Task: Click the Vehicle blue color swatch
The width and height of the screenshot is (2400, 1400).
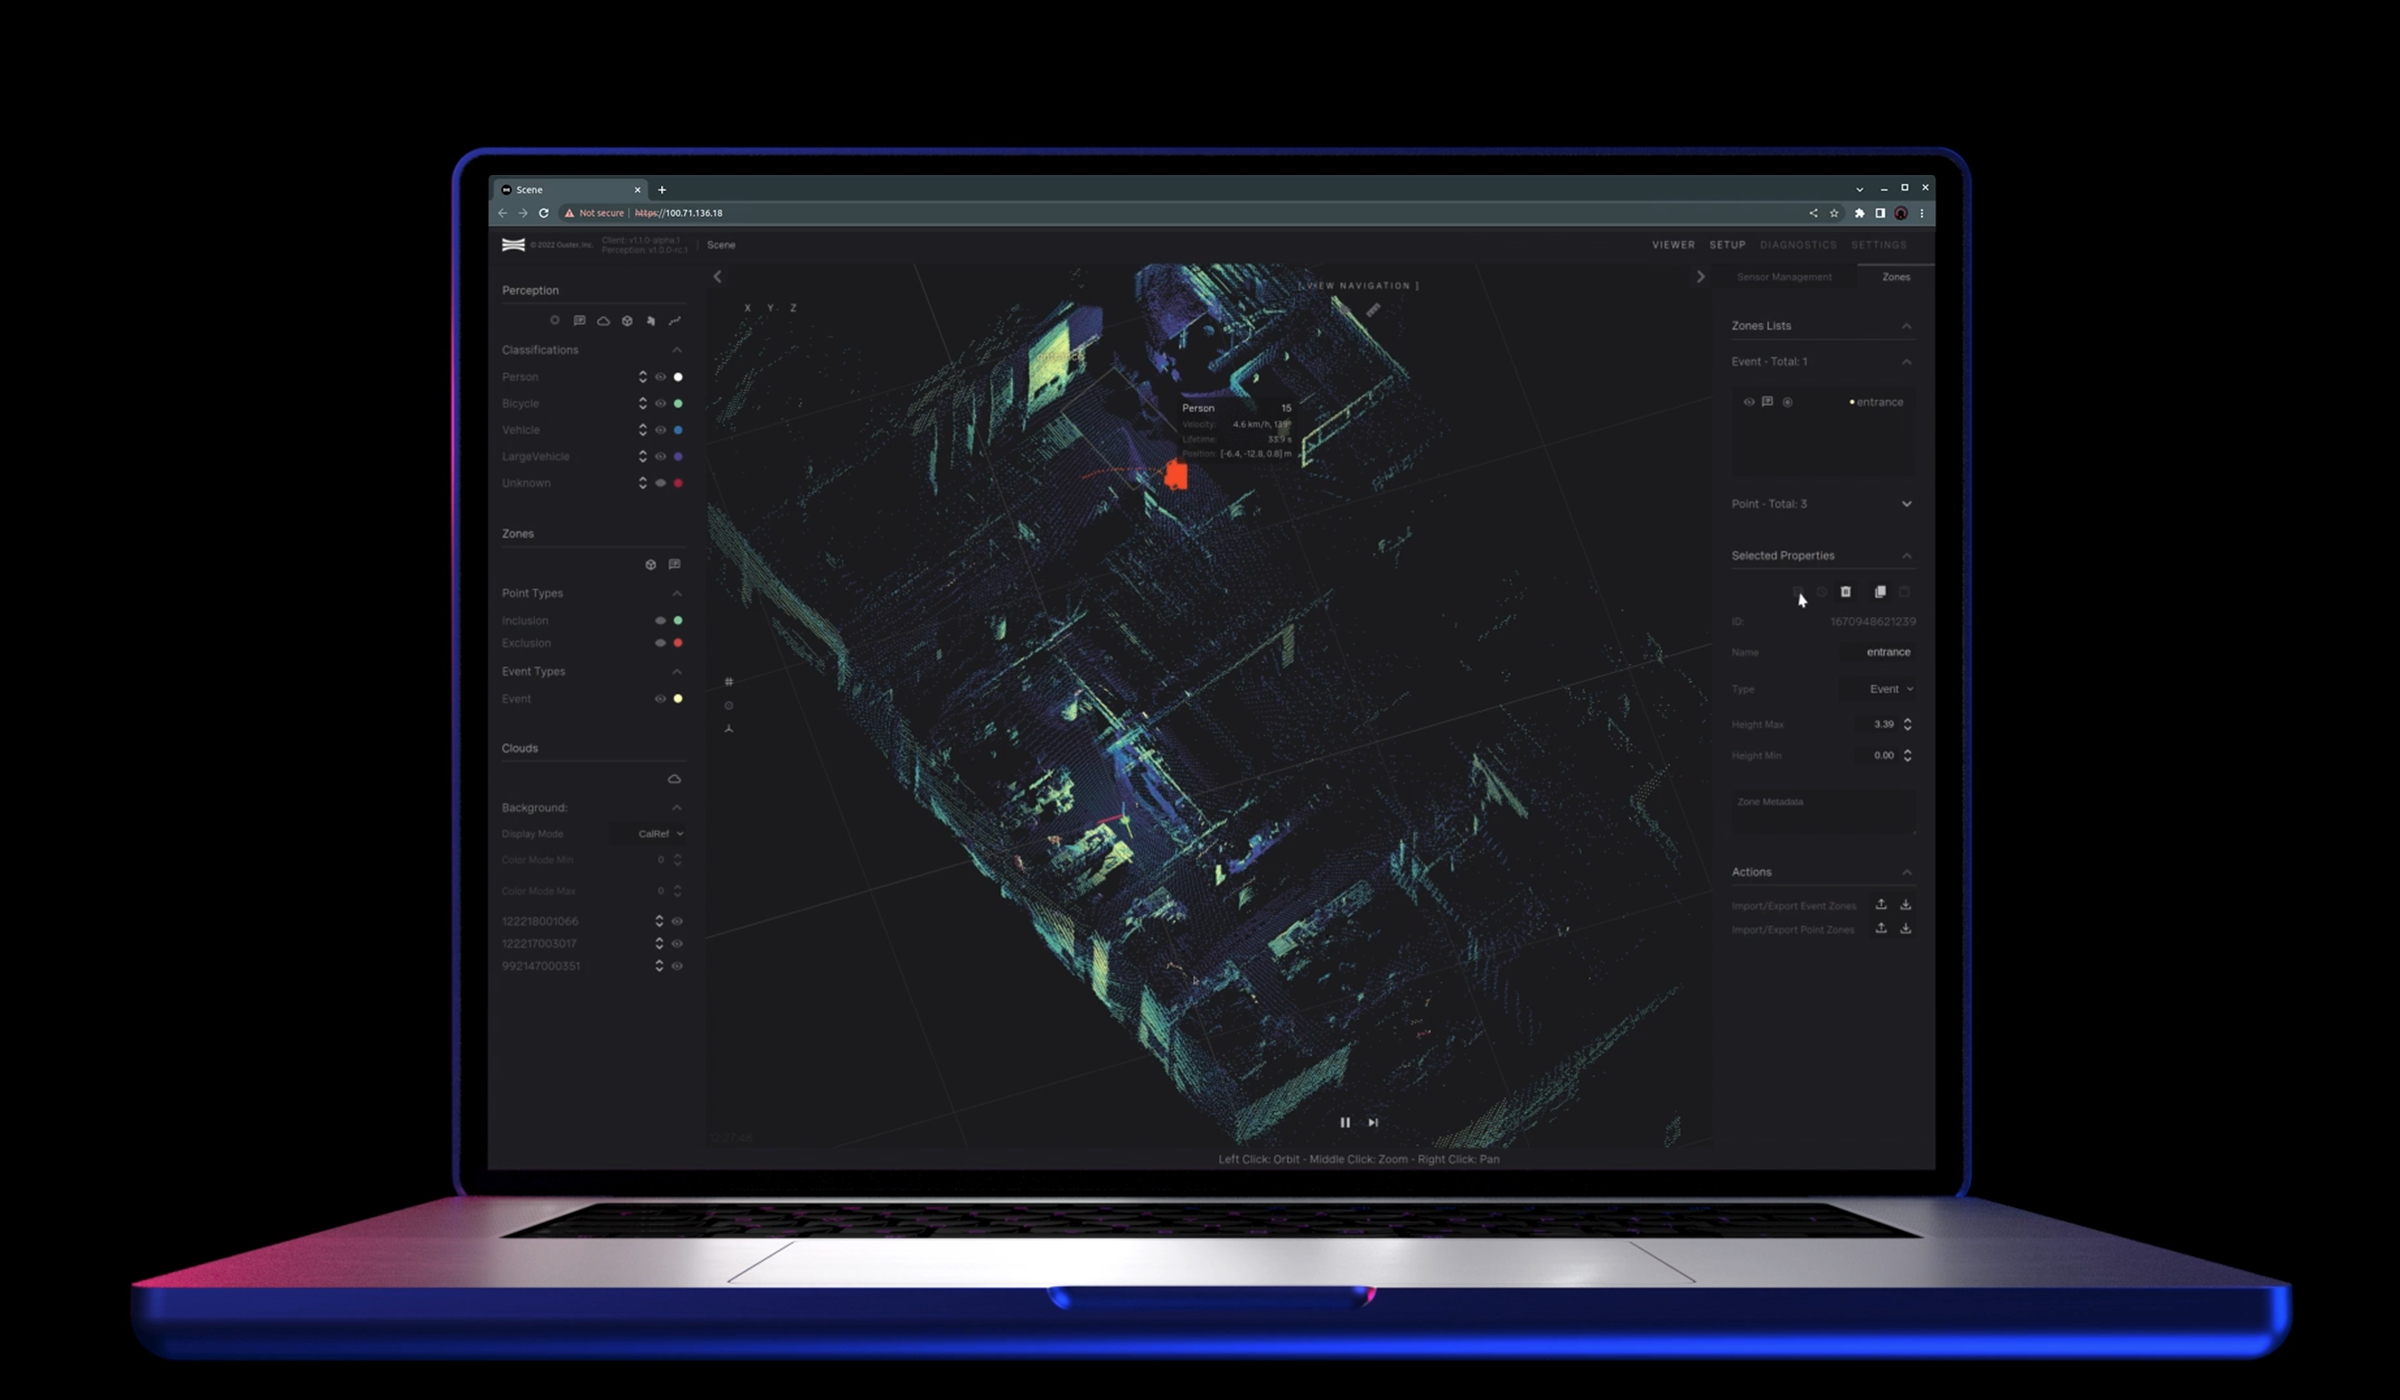Action: click(x=678, y=430)
